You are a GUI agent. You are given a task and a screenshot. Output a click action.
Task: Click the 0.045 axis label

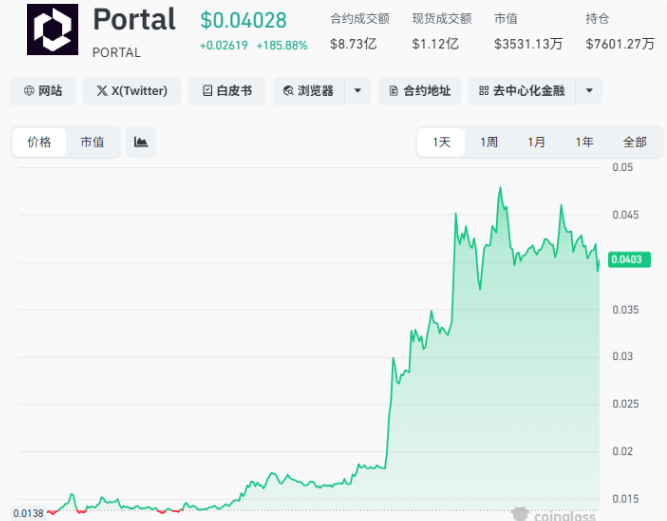tap(625, 215)
